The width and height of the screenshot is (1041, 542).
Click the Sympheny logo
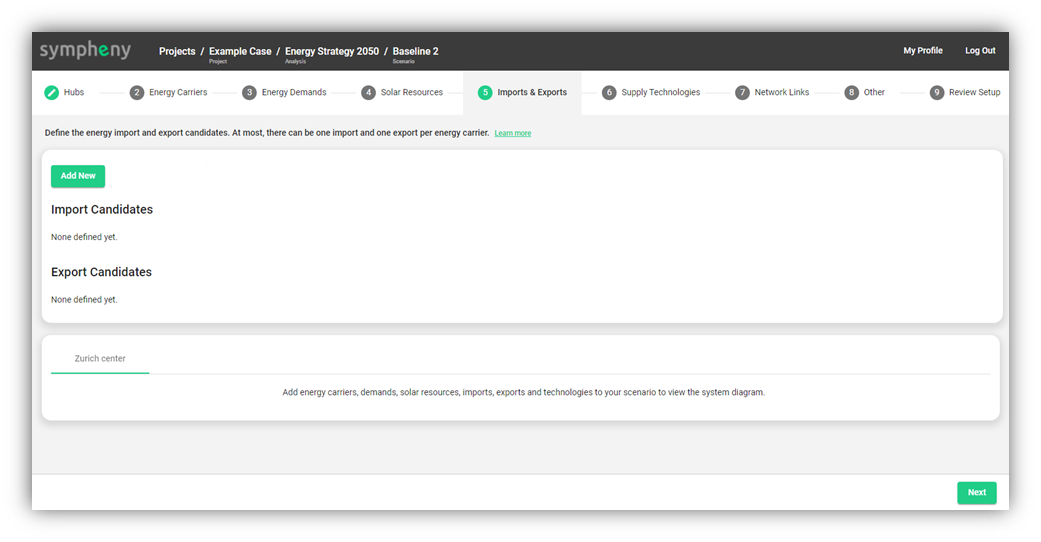pyautogui.click(x=85, y=51)
